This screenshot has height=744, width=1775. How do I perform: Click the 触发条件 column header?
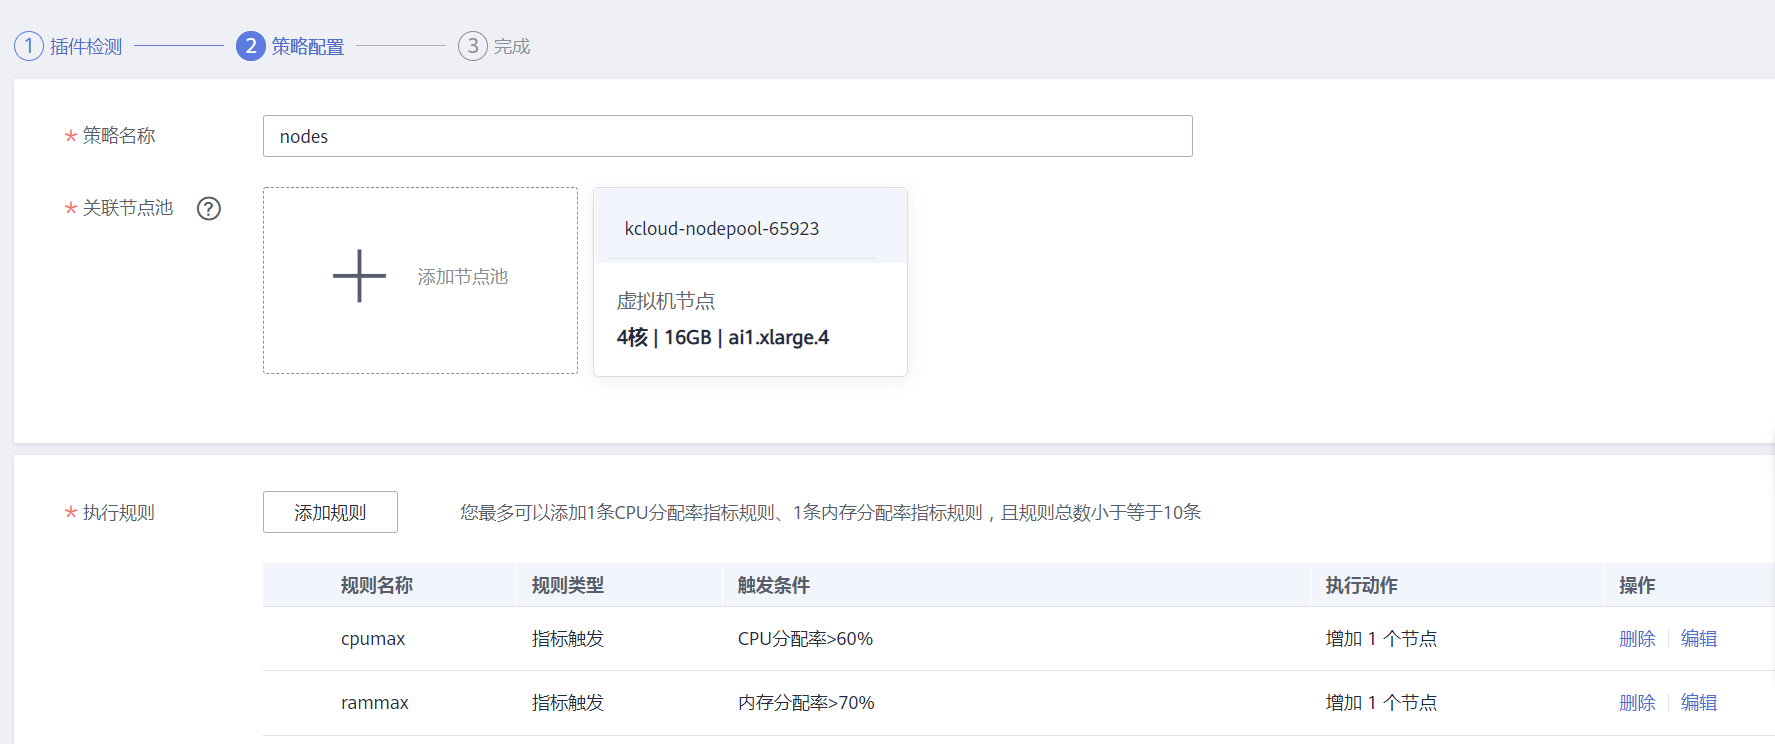pyautogui.click(x=774, y=585)
